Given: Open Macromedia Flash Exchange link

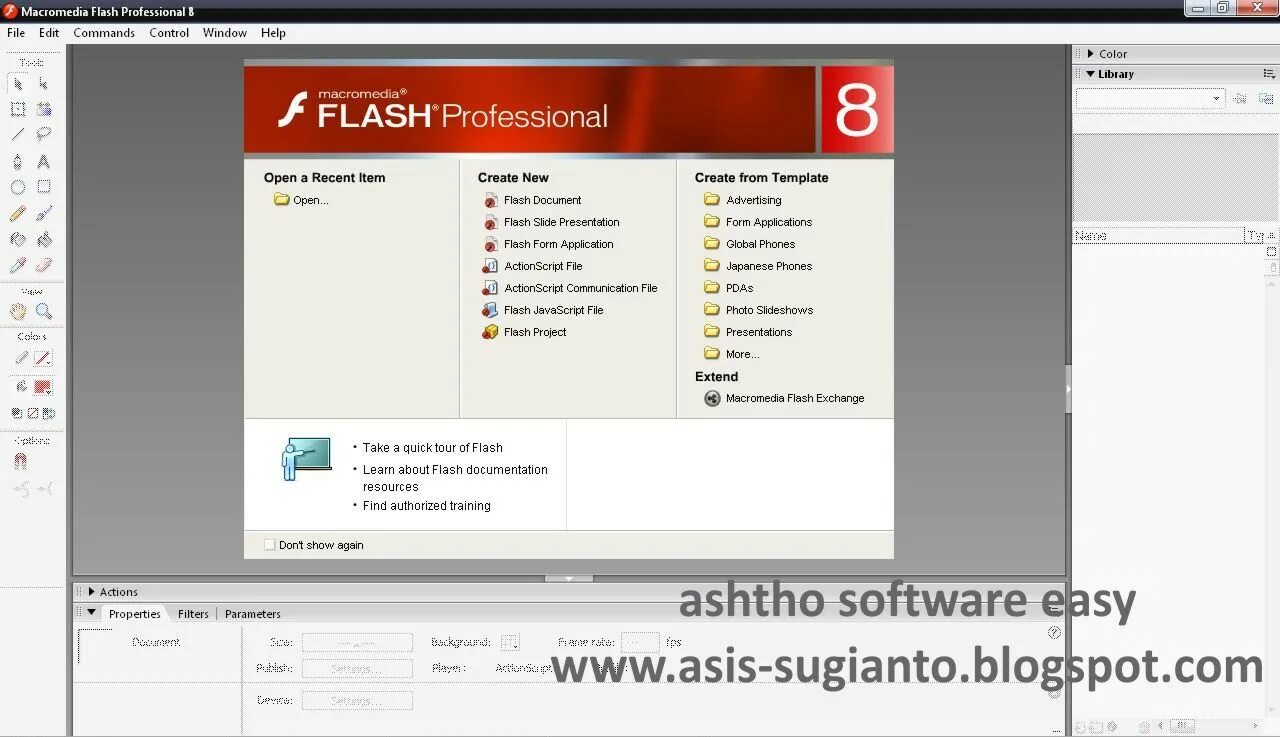Looking at the screenshot, I should [784, 398].
